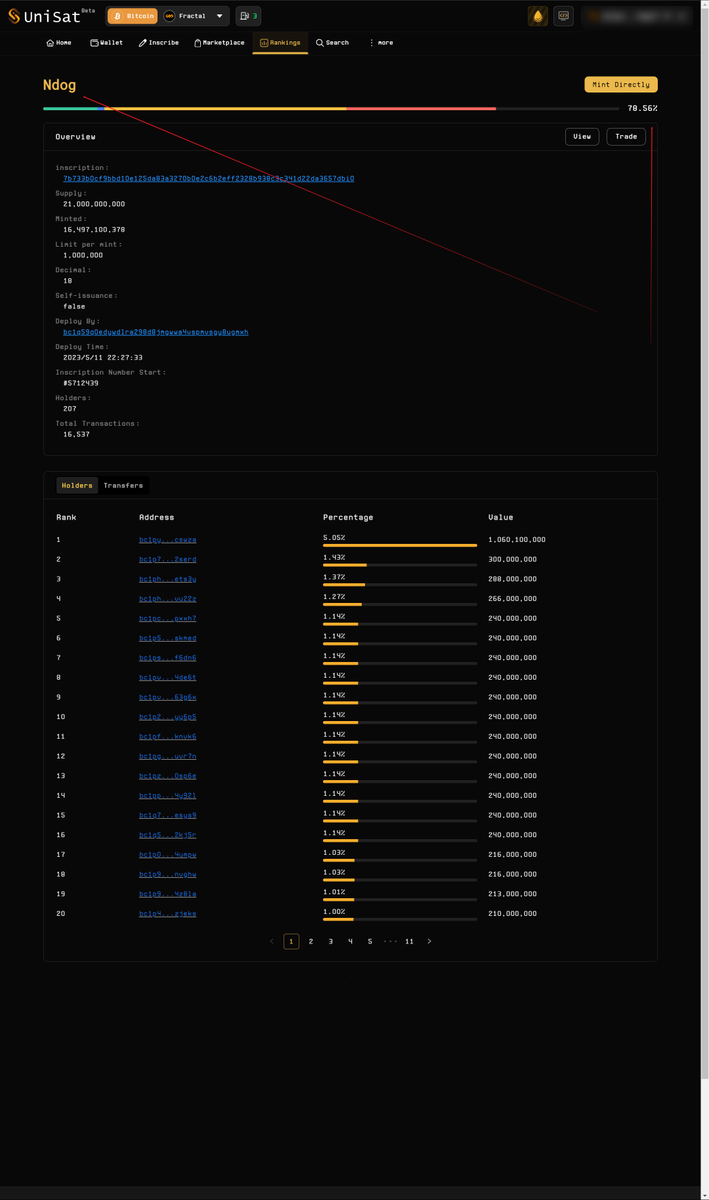Image resolution: width=709 pixels, height=1200 pixels.
Task: Go to pagination page 2
Action: click(x=311, y=941)
